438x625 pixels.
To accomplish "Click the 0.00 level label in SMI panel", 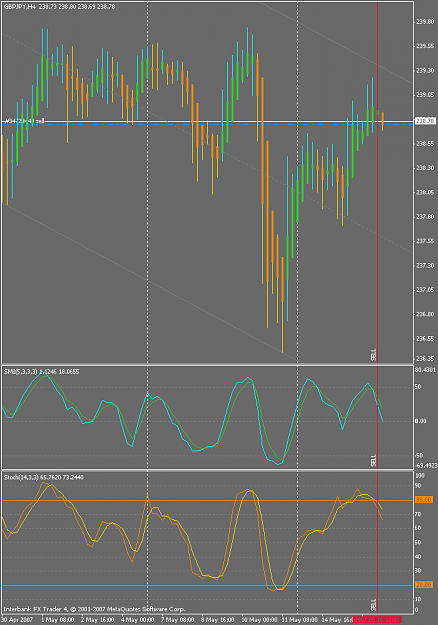I will tap(420, 421).
